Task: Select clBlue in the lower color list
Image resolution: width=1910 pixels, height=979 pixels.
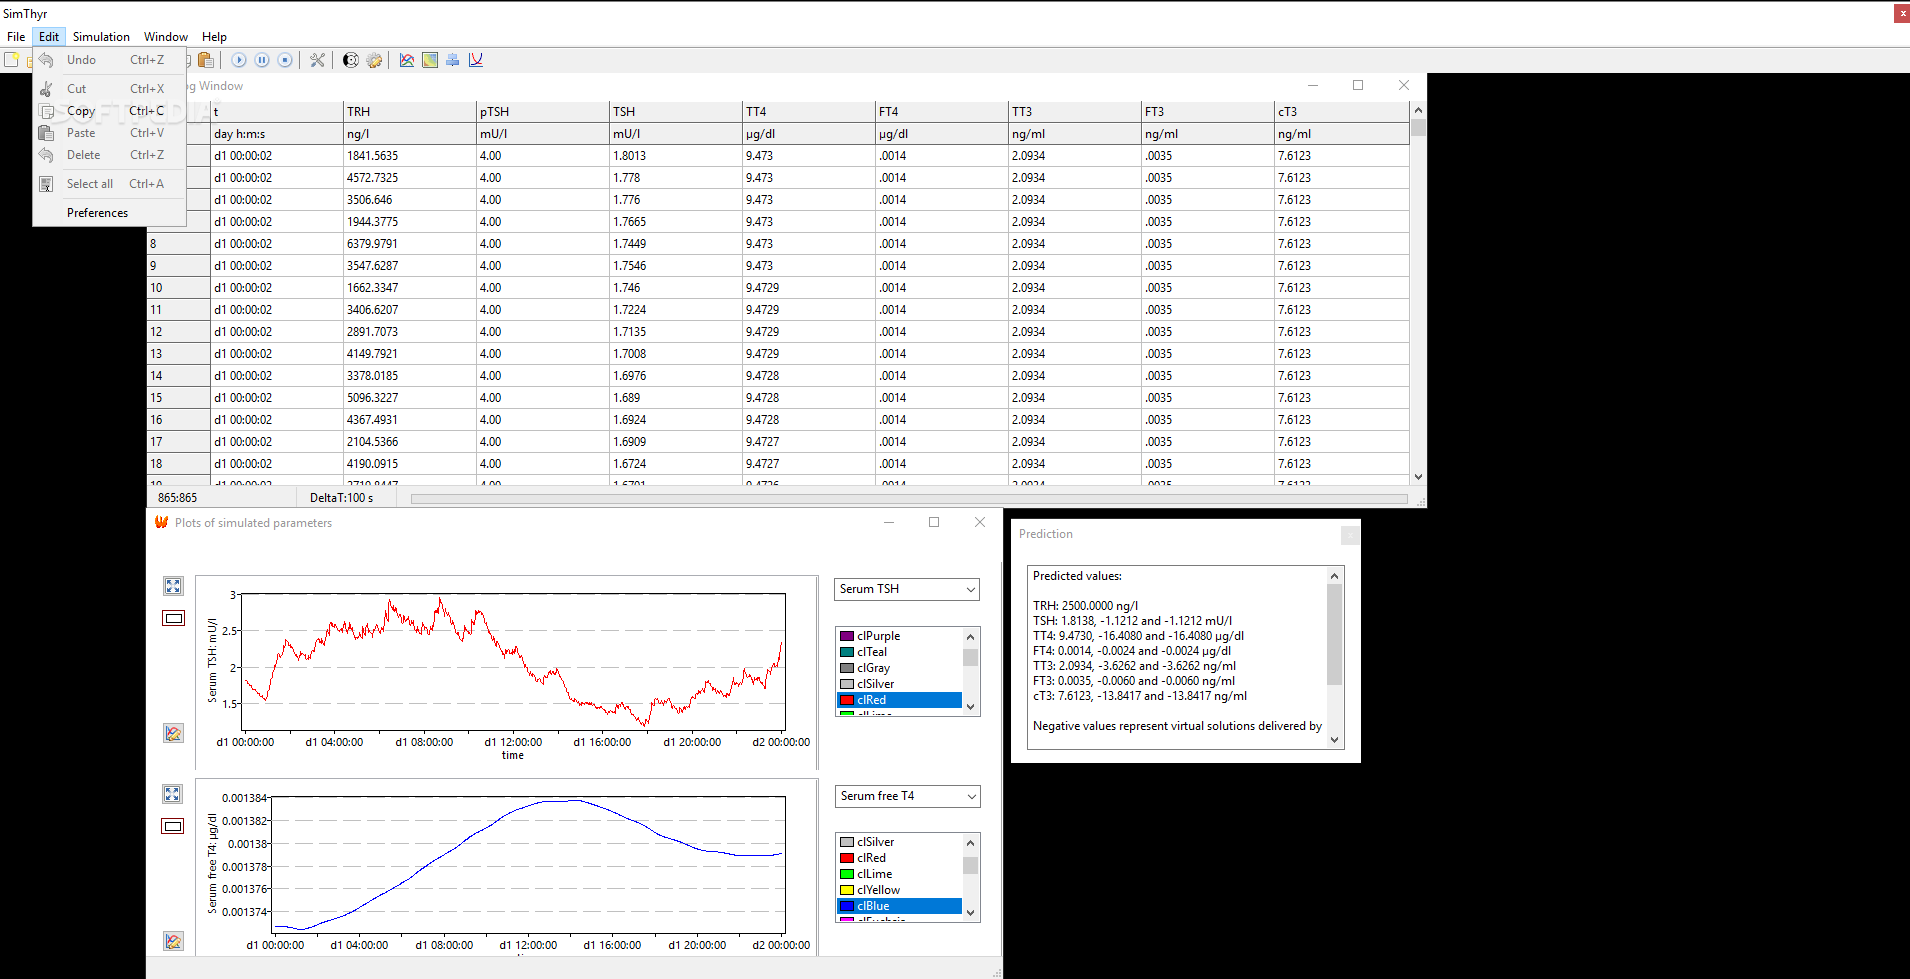Action: click(899, 906)
